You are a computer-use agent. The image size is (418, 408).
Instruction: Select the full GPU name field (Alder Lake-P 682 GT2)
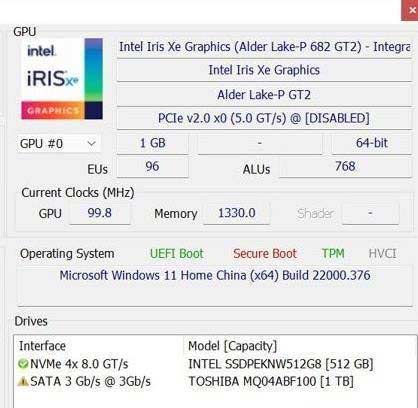(264, 47)
